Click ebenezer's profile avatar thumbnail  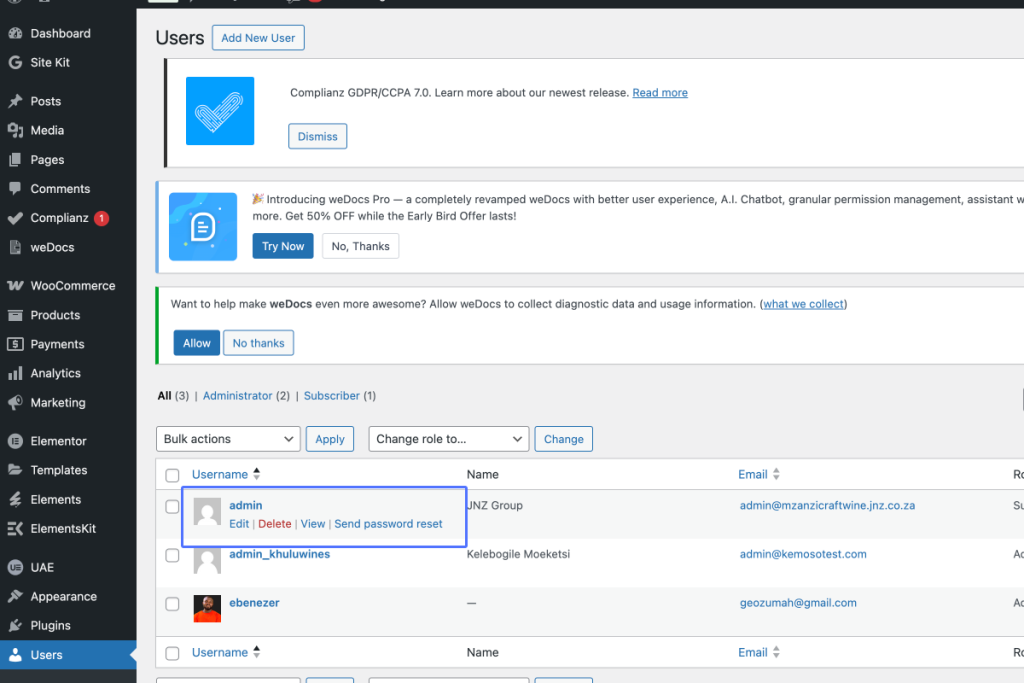[208, 609]
